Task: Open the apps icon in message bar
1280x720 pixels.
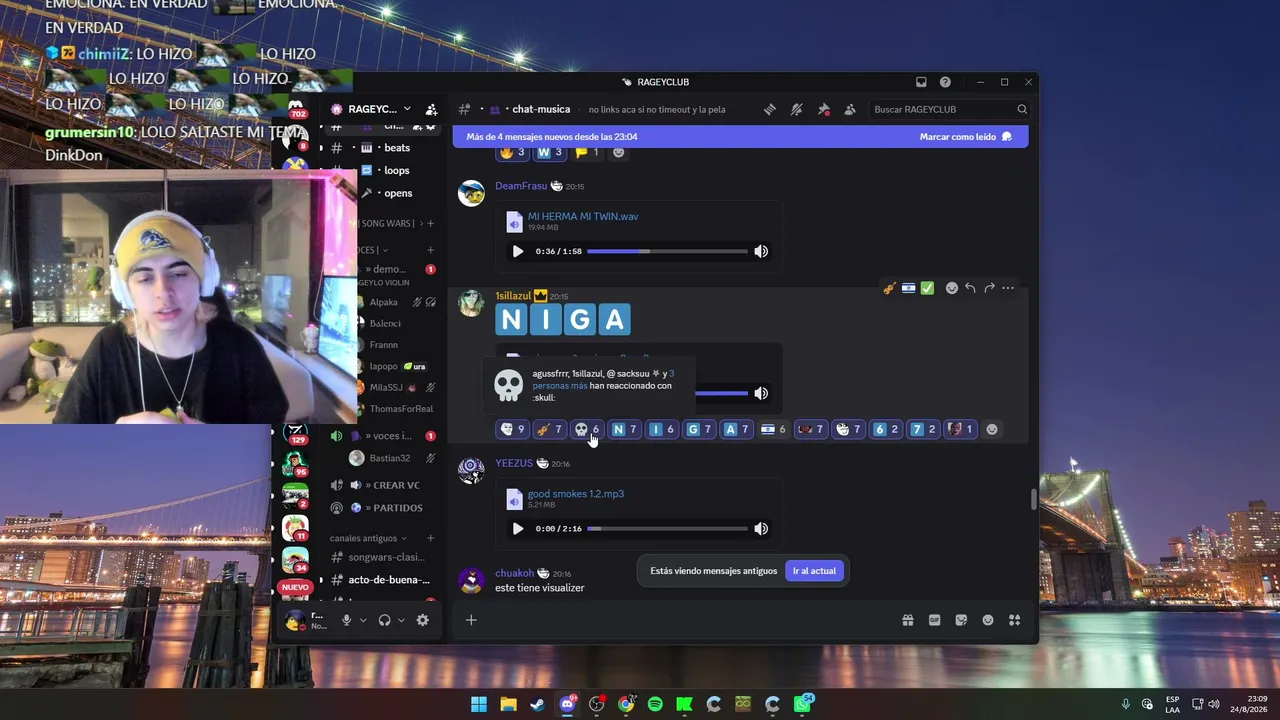Action: tap(1014, 620)
